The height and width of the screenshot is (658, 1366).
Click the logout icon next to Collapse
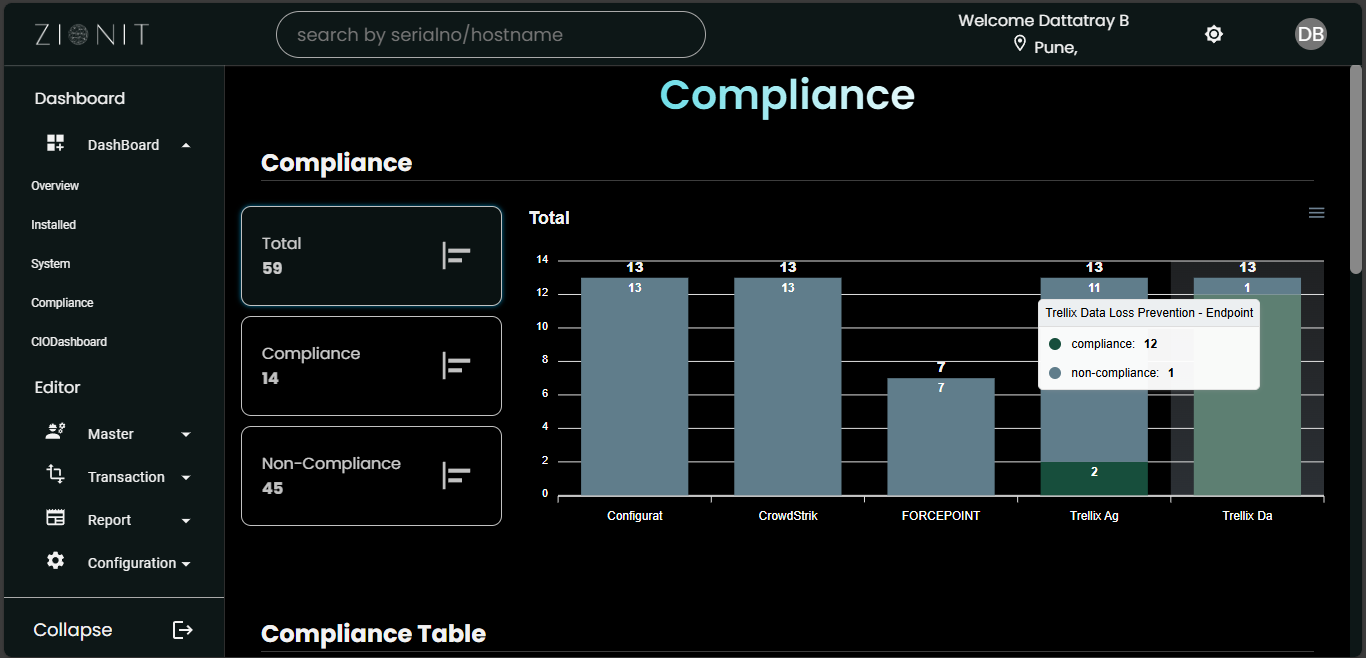tap(182, 629)
